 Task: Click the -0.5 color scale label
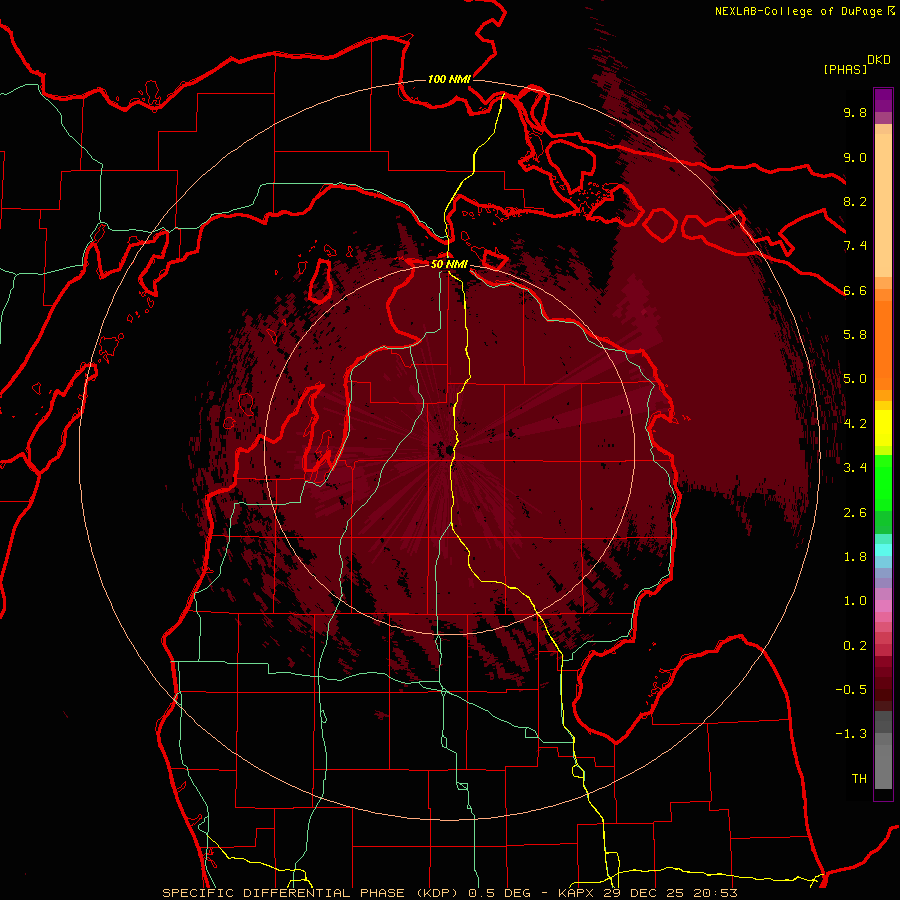[851, 690]
